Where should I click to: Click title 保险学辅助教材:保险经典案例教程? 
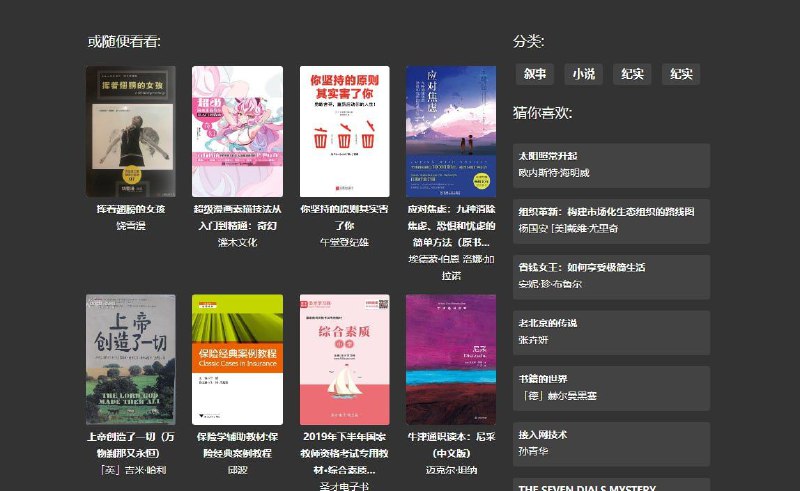pyautogui.click(x=237, y=445)
